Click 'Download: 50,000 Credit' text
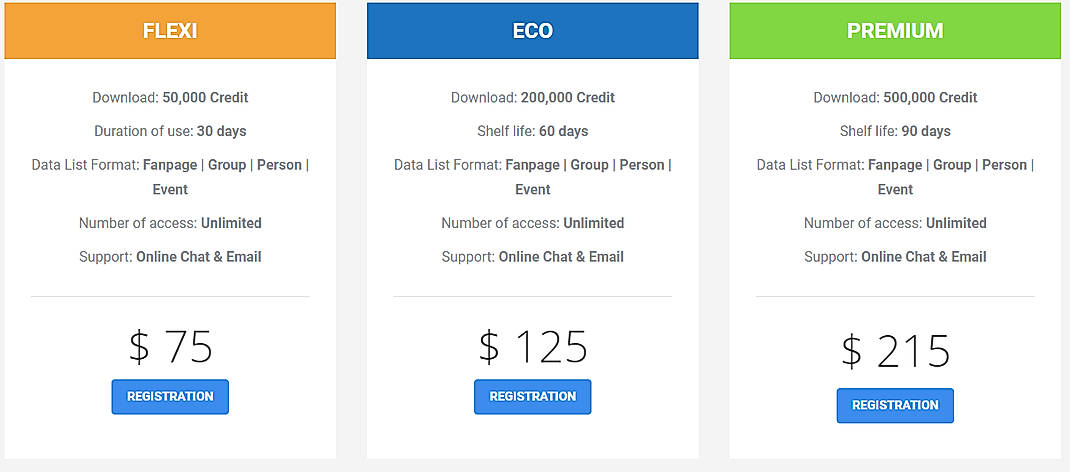1070x472 pixels. coord(170,98)
